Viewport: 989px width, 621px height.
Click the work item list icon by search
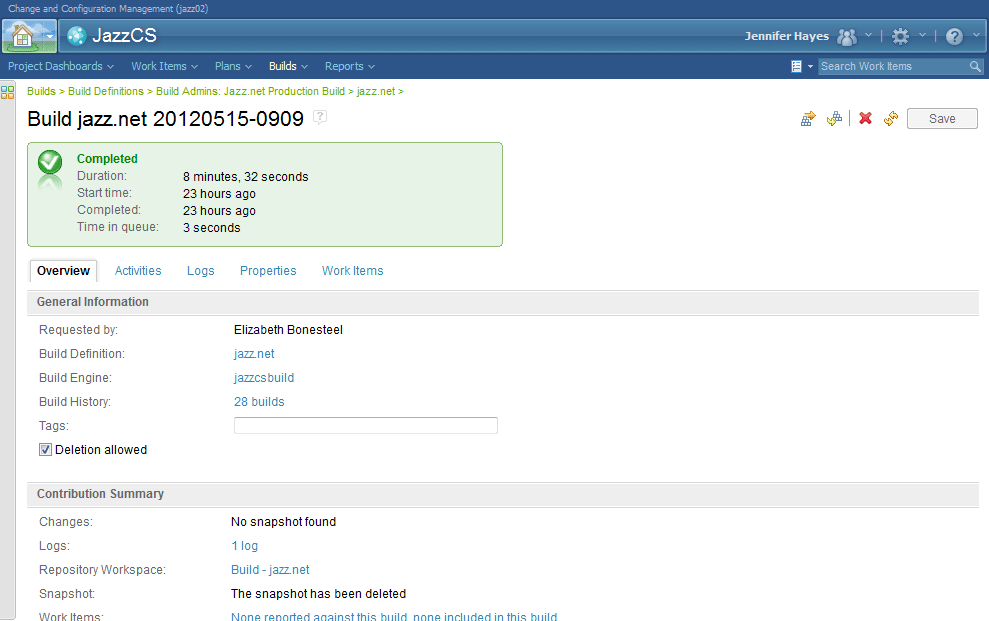(797, 66)
